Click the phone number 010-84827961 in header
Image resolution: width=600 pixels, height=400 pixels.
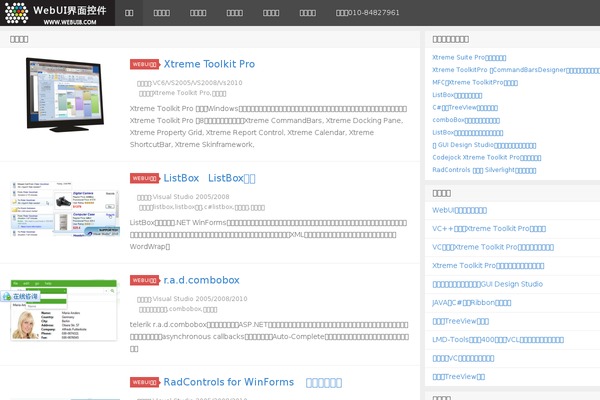click(x=374, y=13)
